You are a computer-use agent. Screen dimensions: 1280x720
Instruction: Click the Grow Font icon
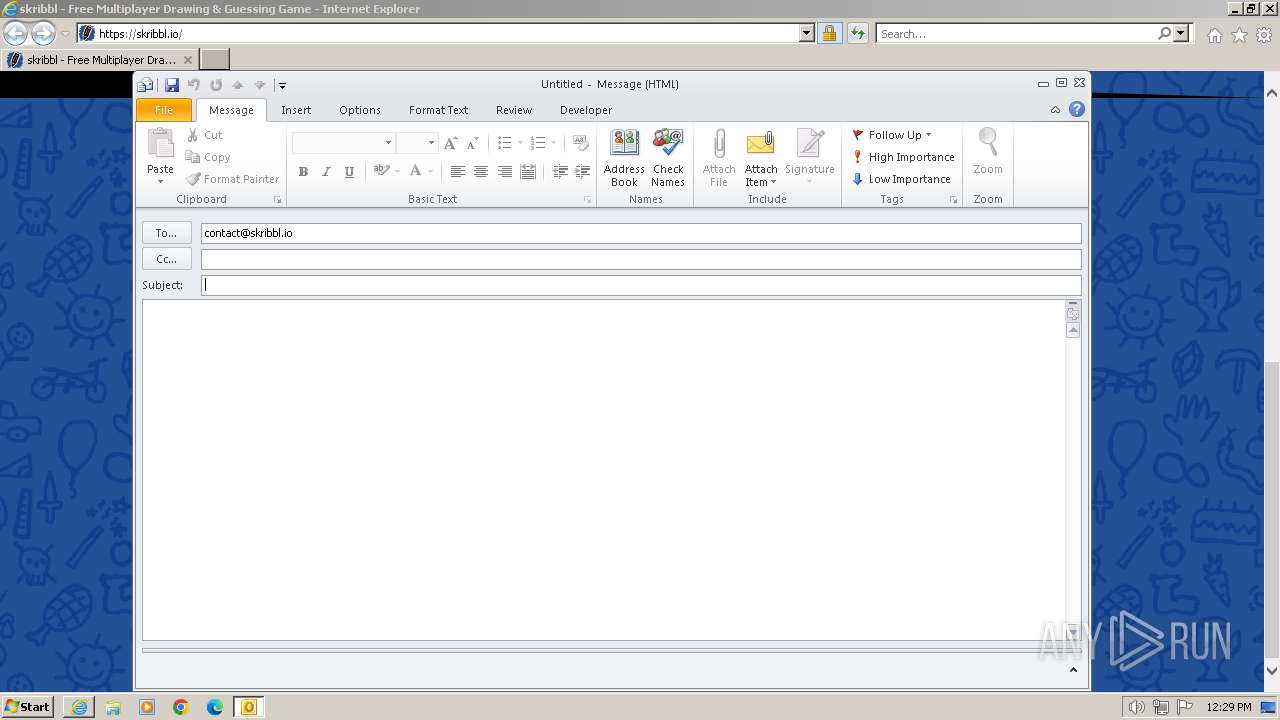click(450, 143)
